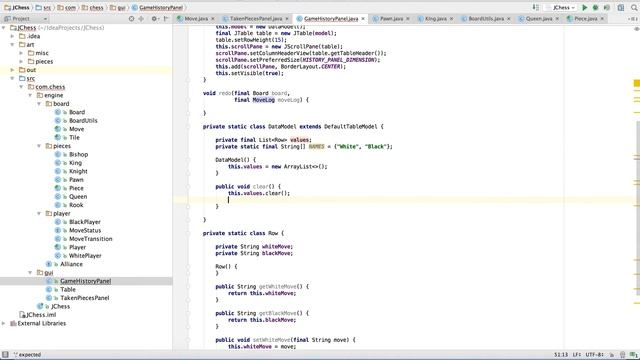This screenshot has height=360, width=640.
Task: Run with coverage icon in toolbar
Action: pos(607,7)
